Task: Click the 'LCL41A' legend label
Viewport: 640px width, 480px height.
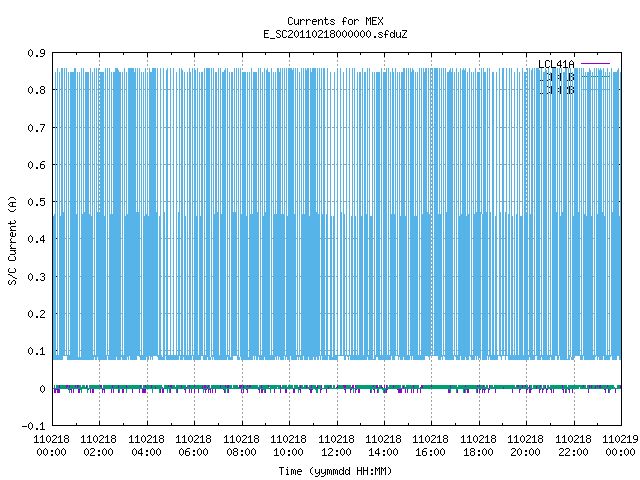Action: click(556, 64)
